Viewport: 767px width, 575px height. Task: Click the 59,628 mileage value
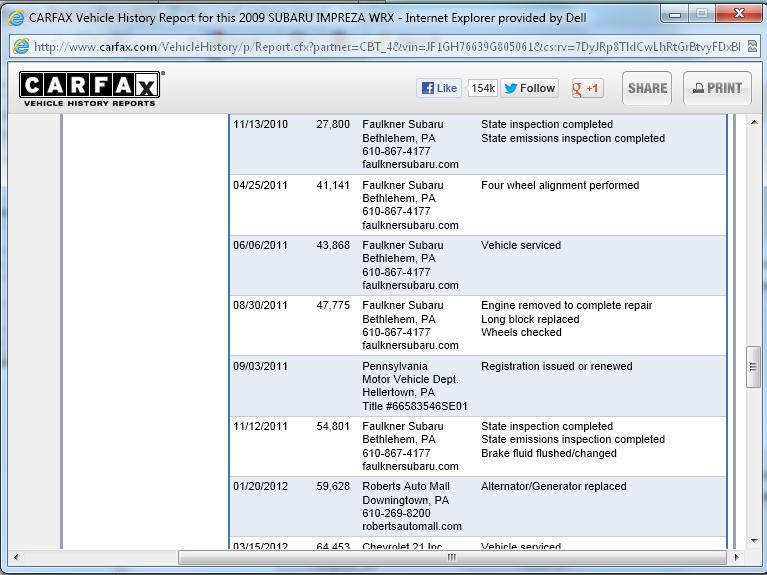[333, 486]
